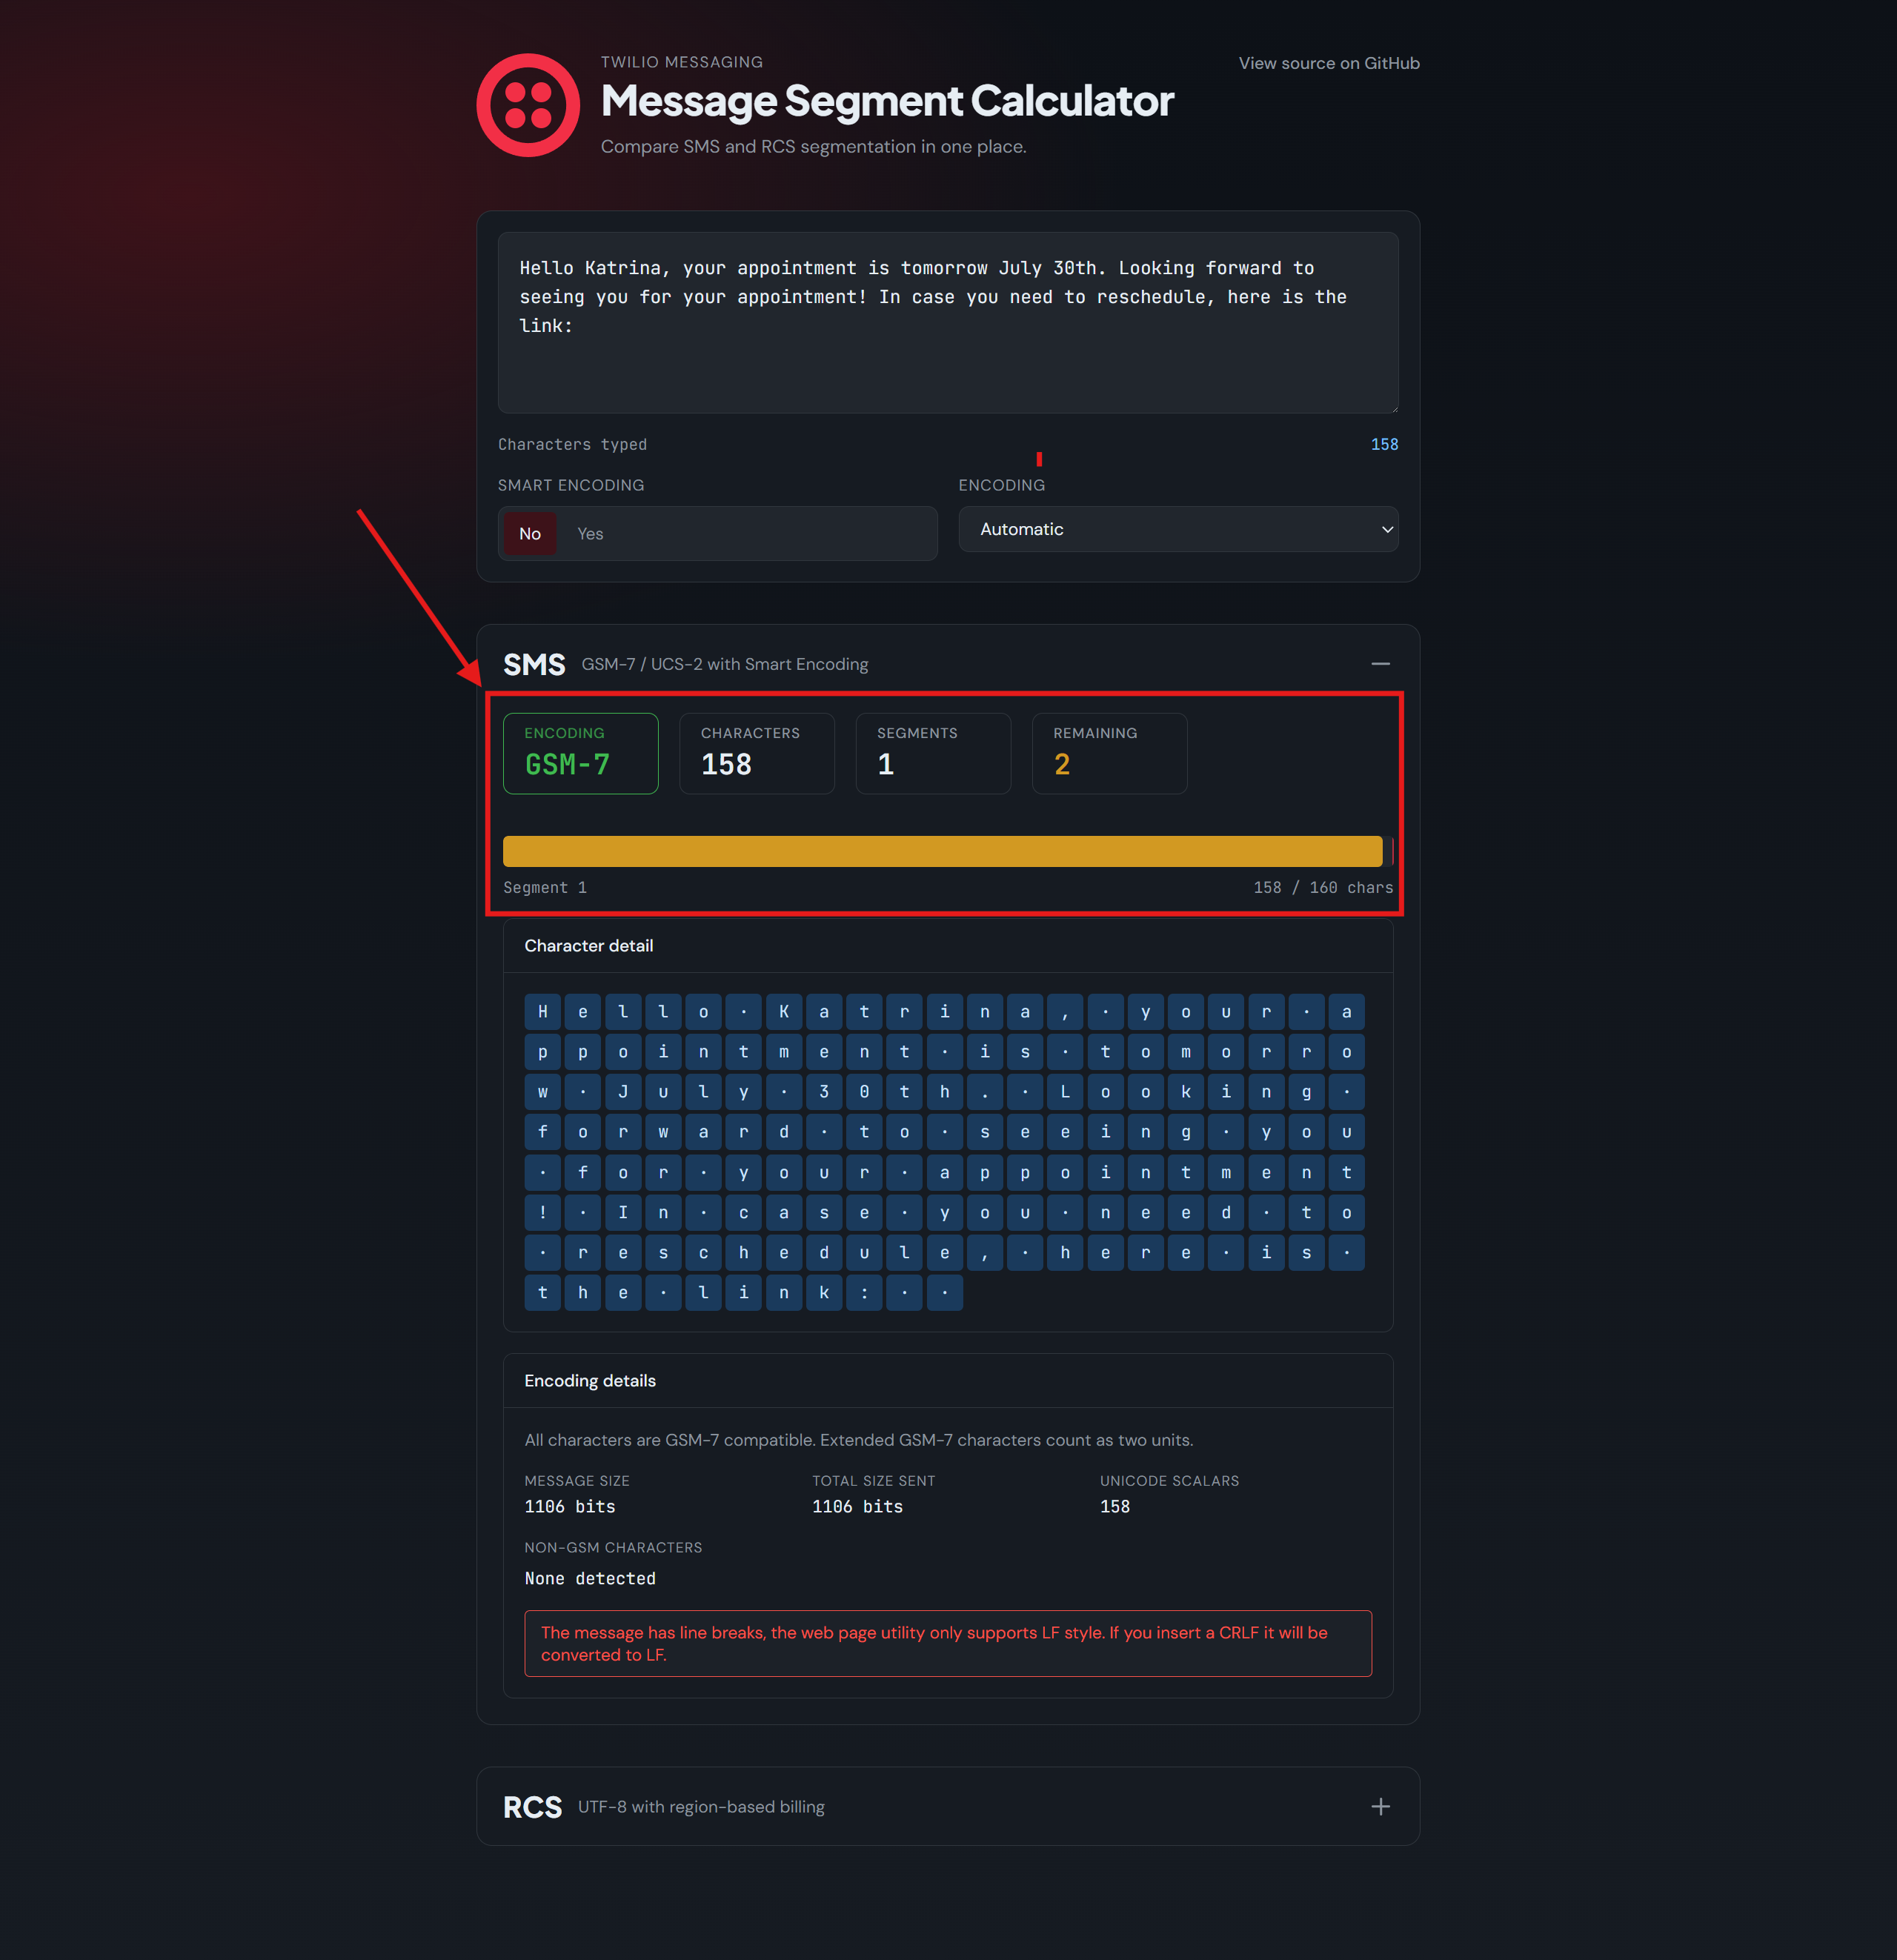Viewport: 1897px width, 1960px height.
Task: Click the Message Segment Calculator heading
Action: click(886, 101)
